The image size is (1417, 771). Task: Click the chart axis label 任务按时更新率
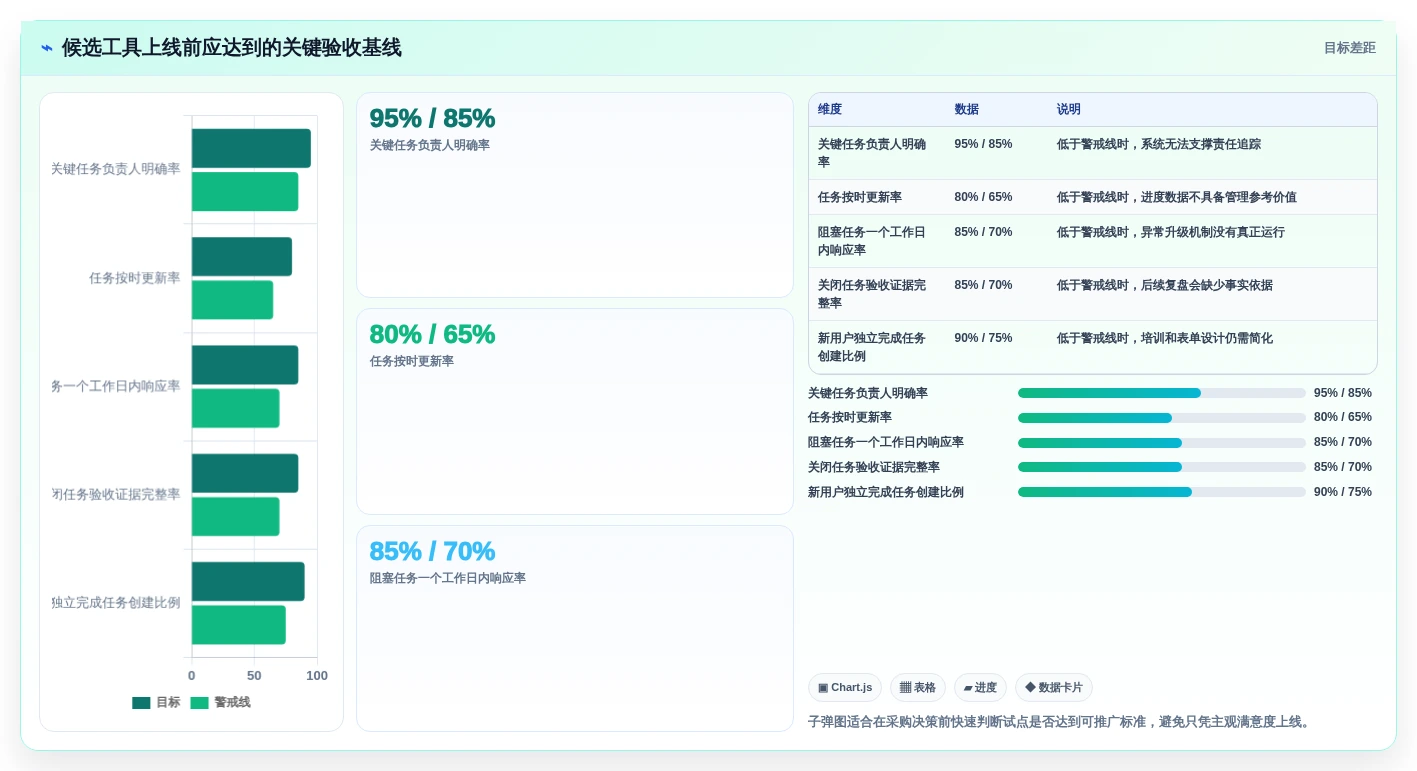(x=135, y=278)
